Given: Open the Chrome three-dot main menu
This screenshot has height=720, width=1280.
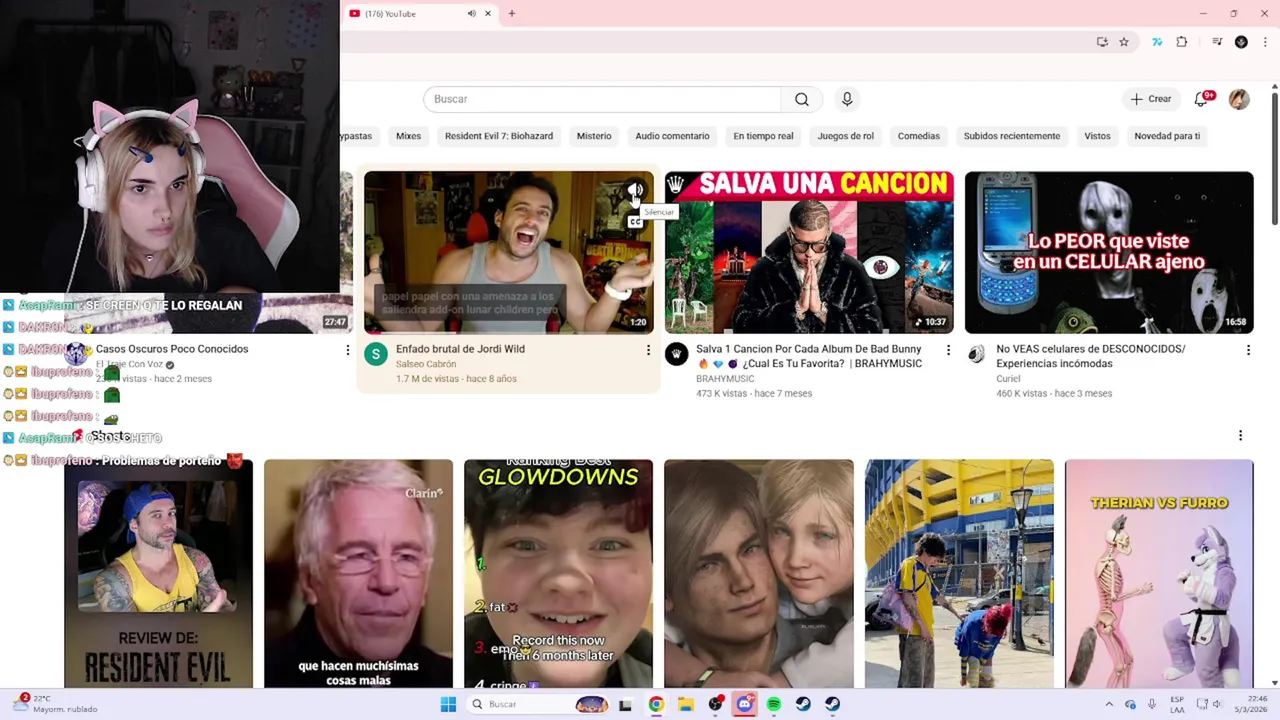Looking at the screenshot, I should 1265,42.
